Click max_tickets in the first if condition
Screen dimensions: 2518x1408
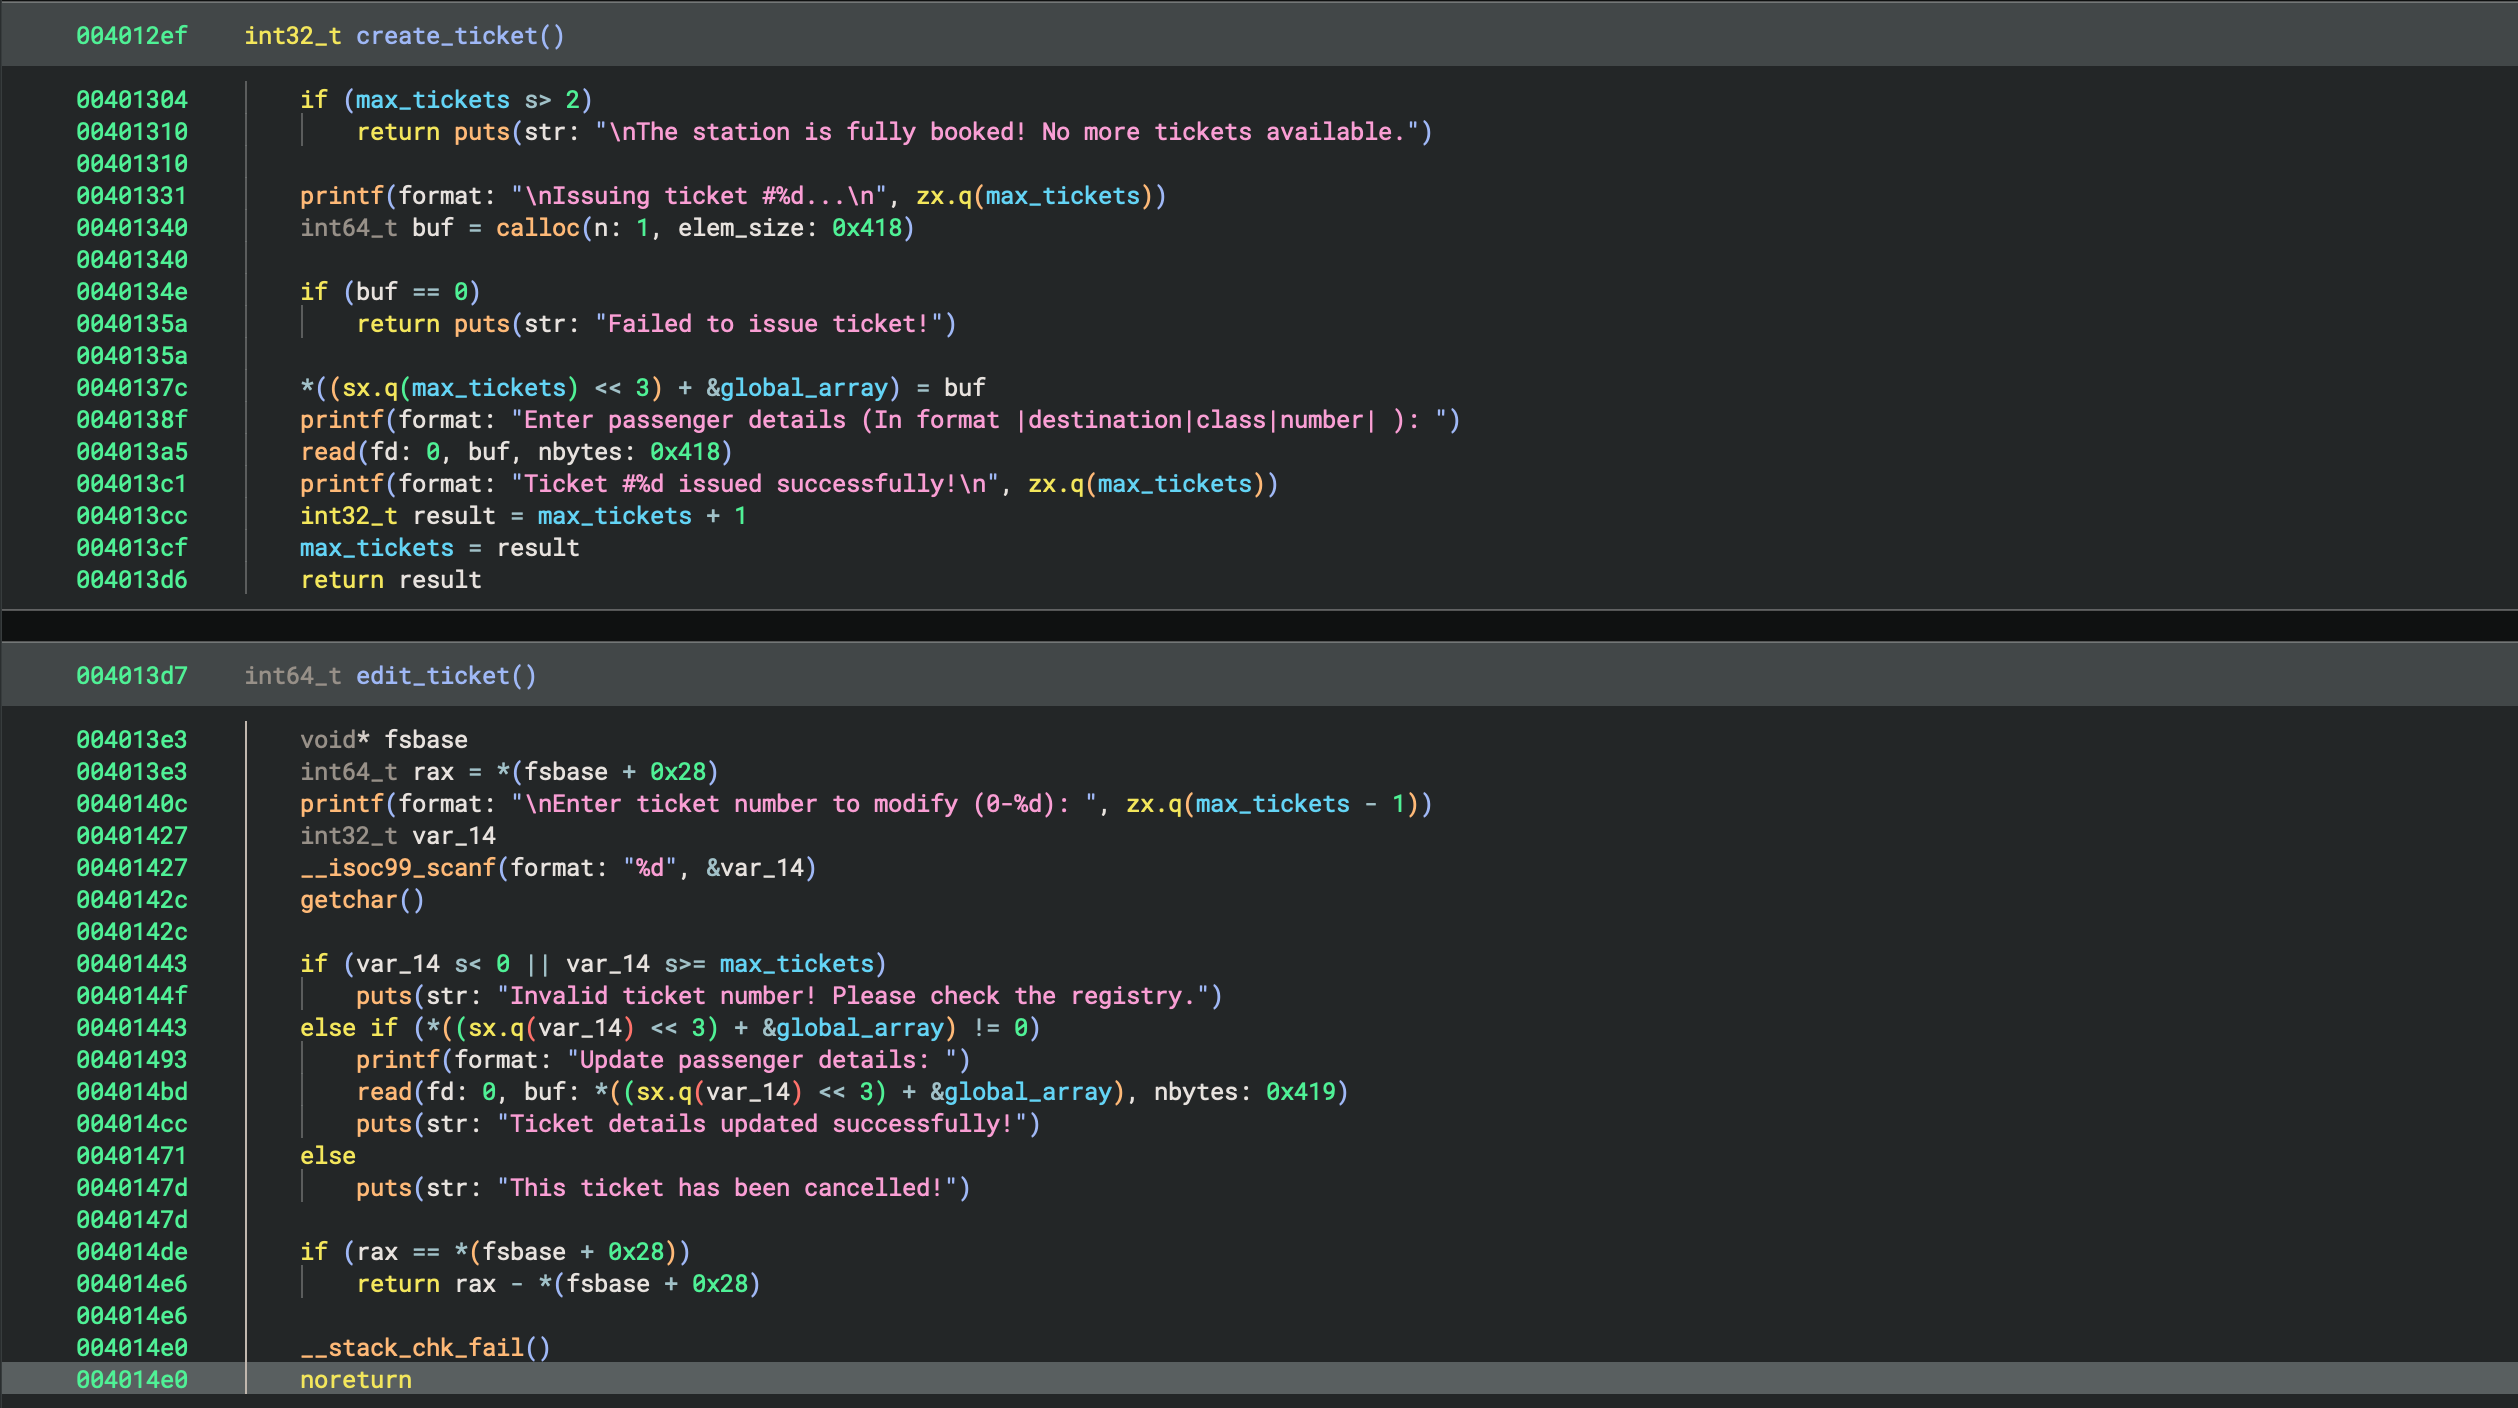(432, 100)
